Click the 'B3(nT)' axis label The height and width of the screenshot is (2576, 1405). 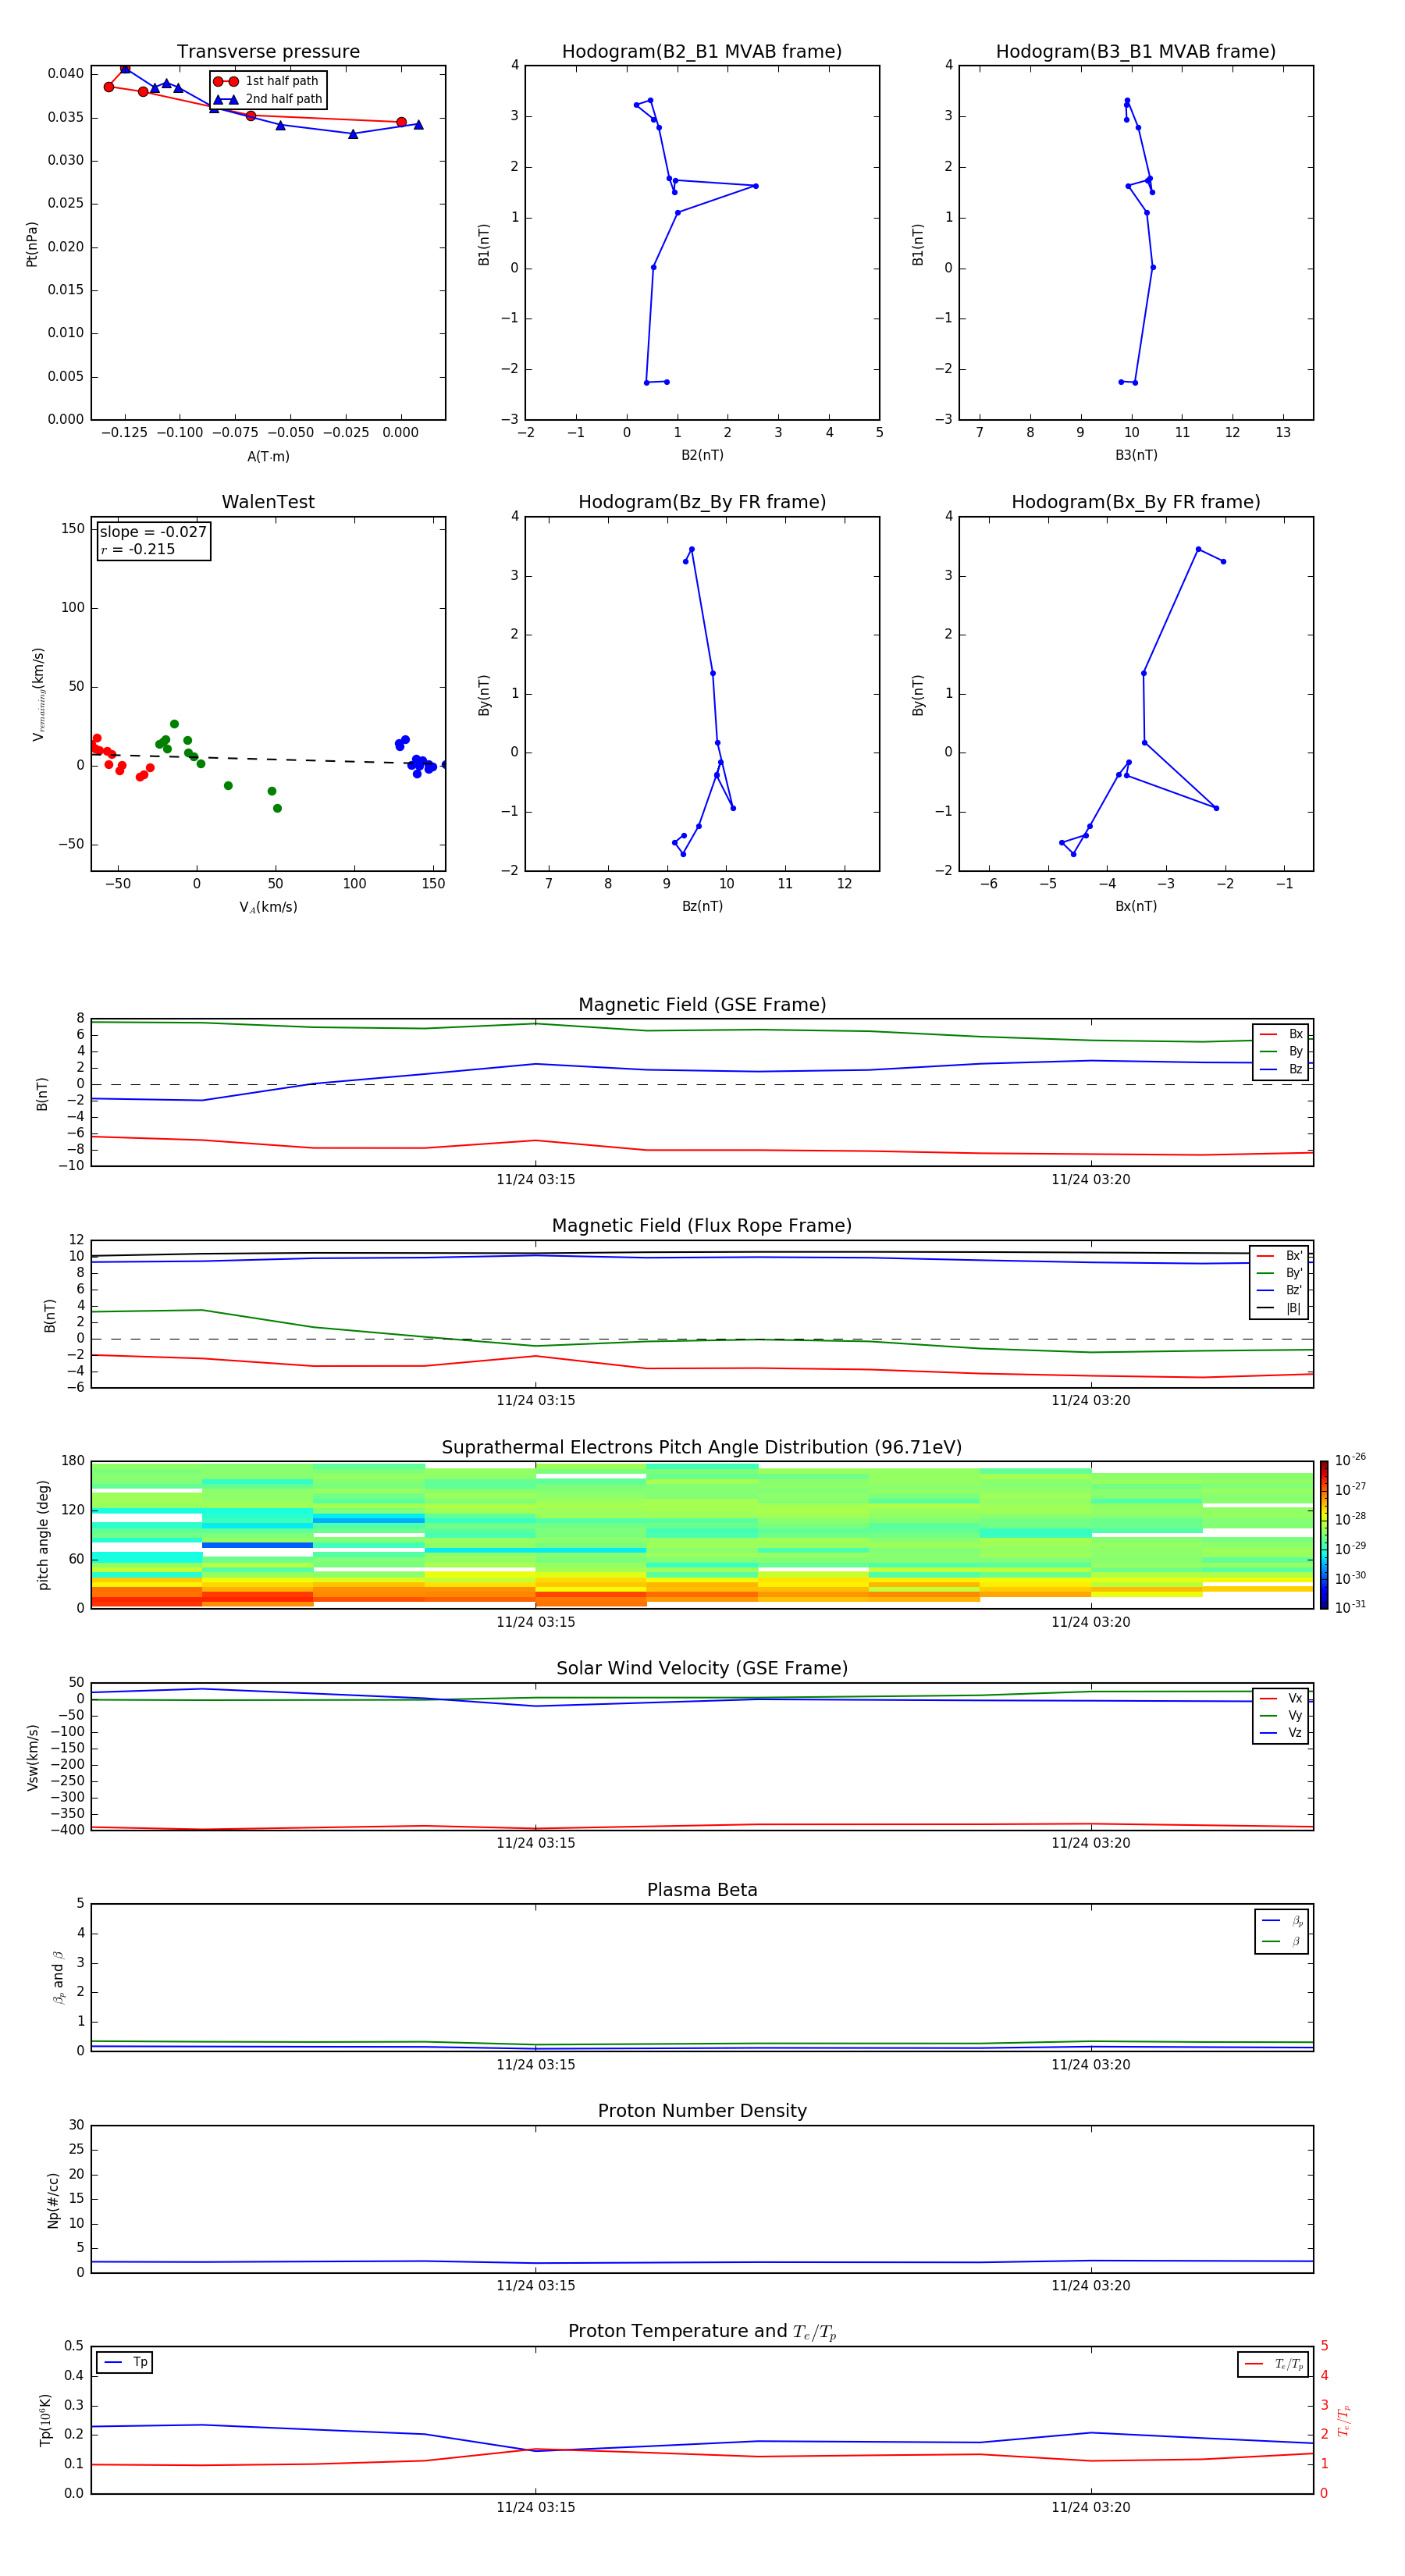click(x=1136, y=455)
